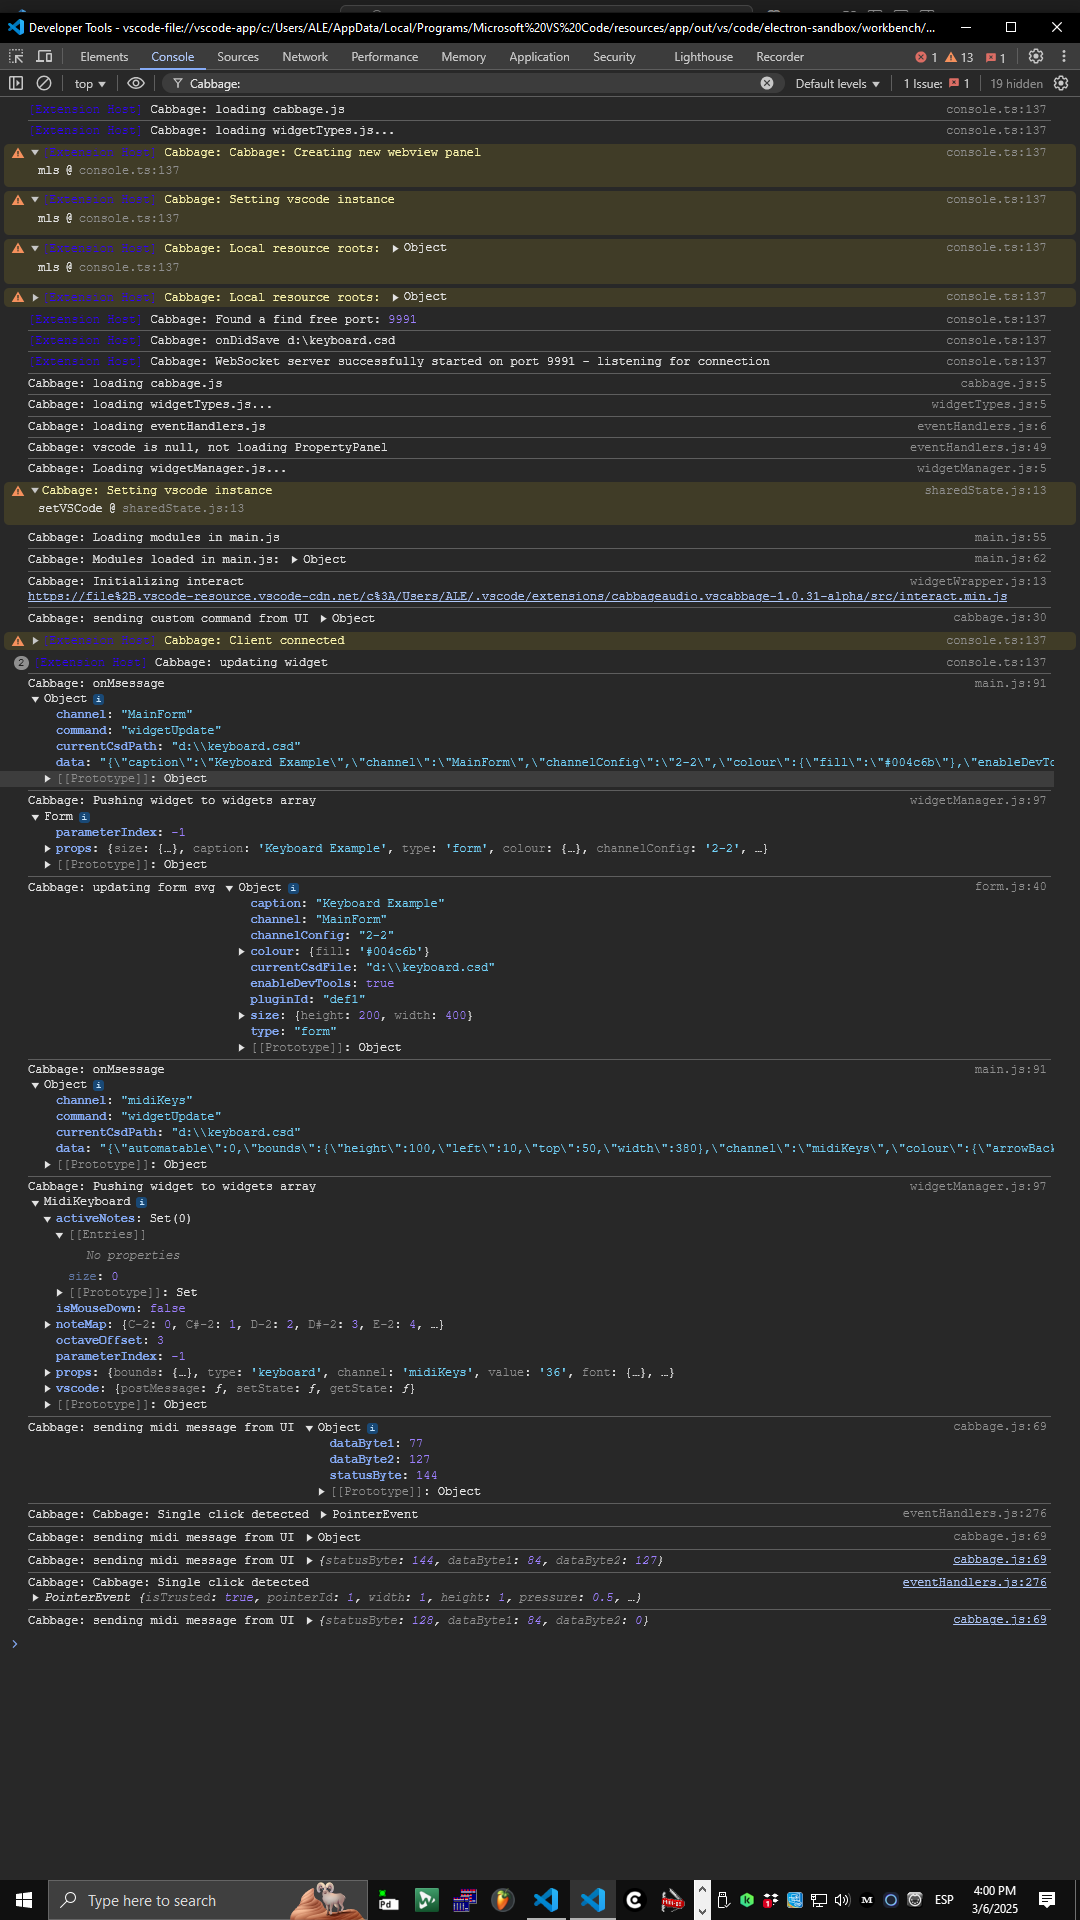Open the interact.min.js resource URL link

pyautogui.click(x=517, y=597)
